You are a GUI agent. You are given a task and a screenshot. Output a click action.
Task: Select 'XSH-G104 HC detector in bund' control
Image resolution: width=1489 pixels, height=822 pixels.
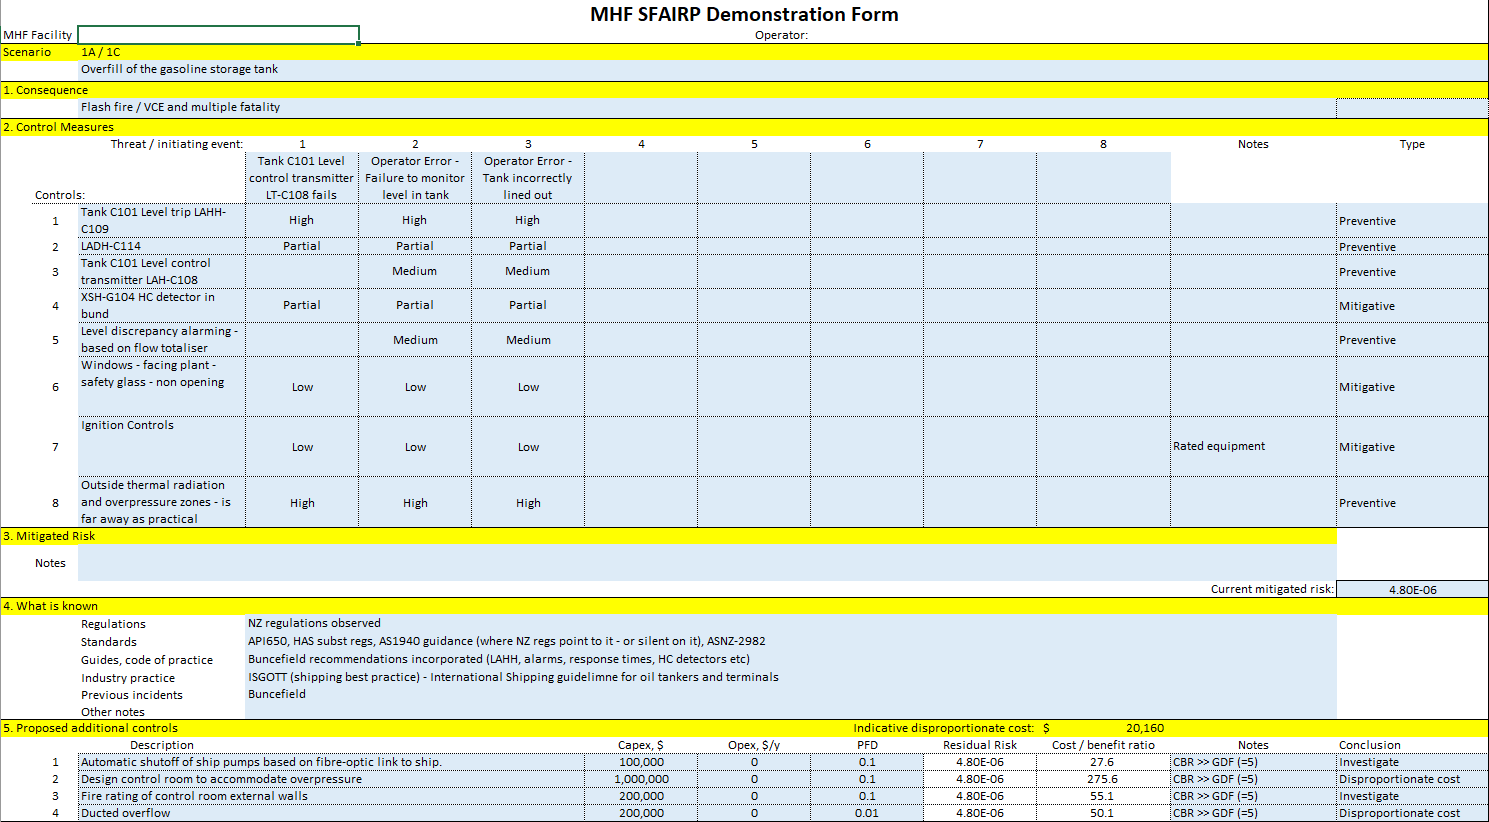162,305
